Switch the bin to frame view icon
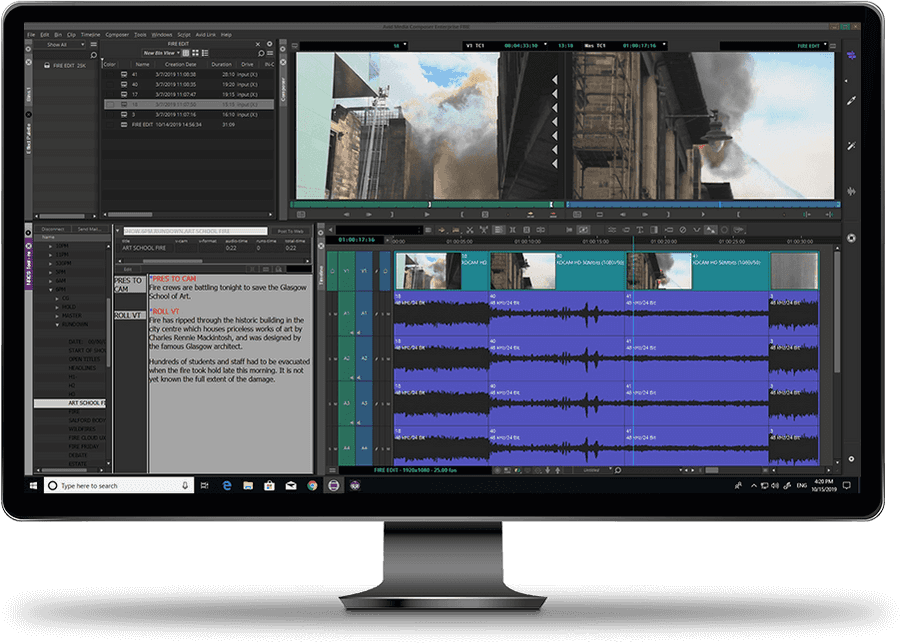 click(197, 53)
